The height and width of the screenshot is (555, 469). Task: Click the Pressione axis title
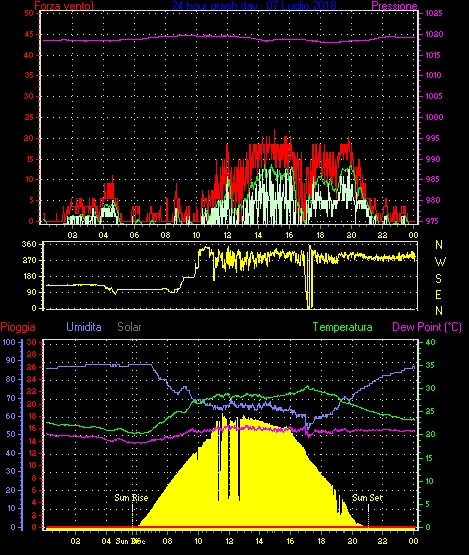394,6
